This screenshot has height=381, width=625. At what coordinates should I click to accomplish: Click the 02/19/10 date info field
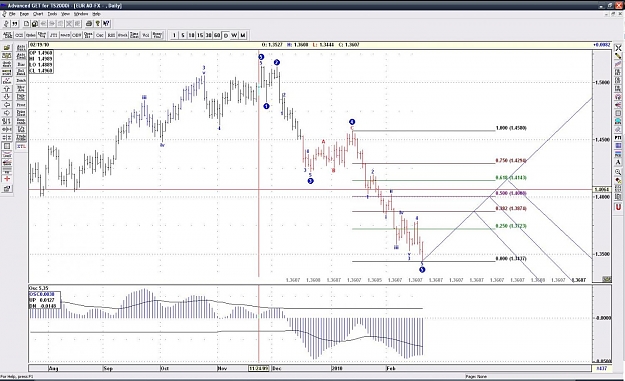click(39, 45)
